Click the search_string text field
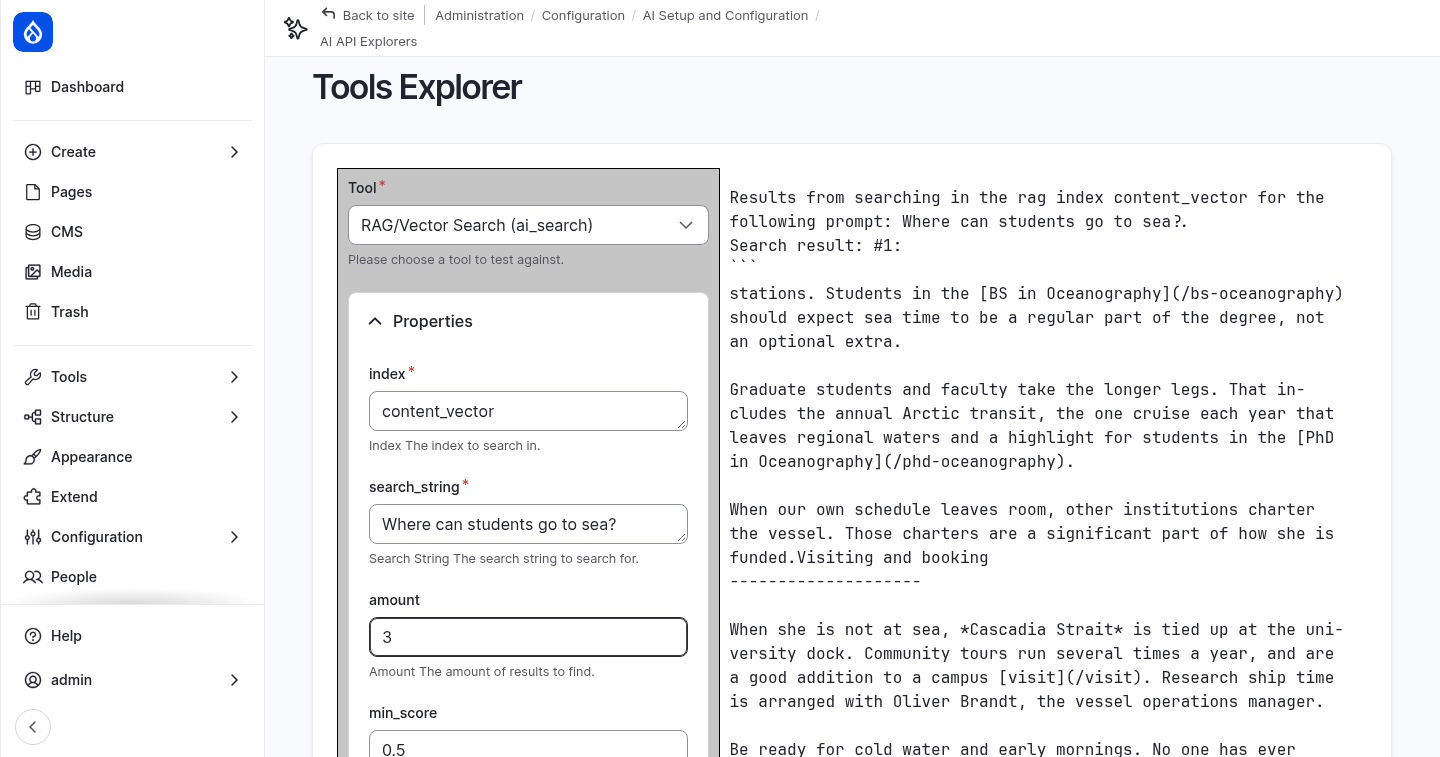The height and width of the screenshot is (757, 1440). click(x=528, y=524)
